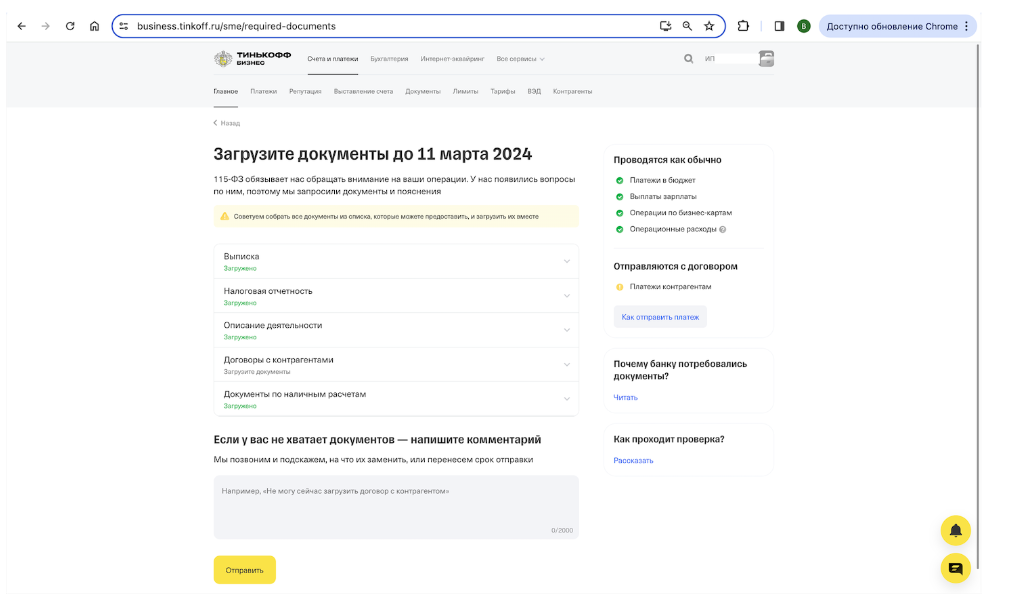Click the page vertical scrollbar

[977, 306]
